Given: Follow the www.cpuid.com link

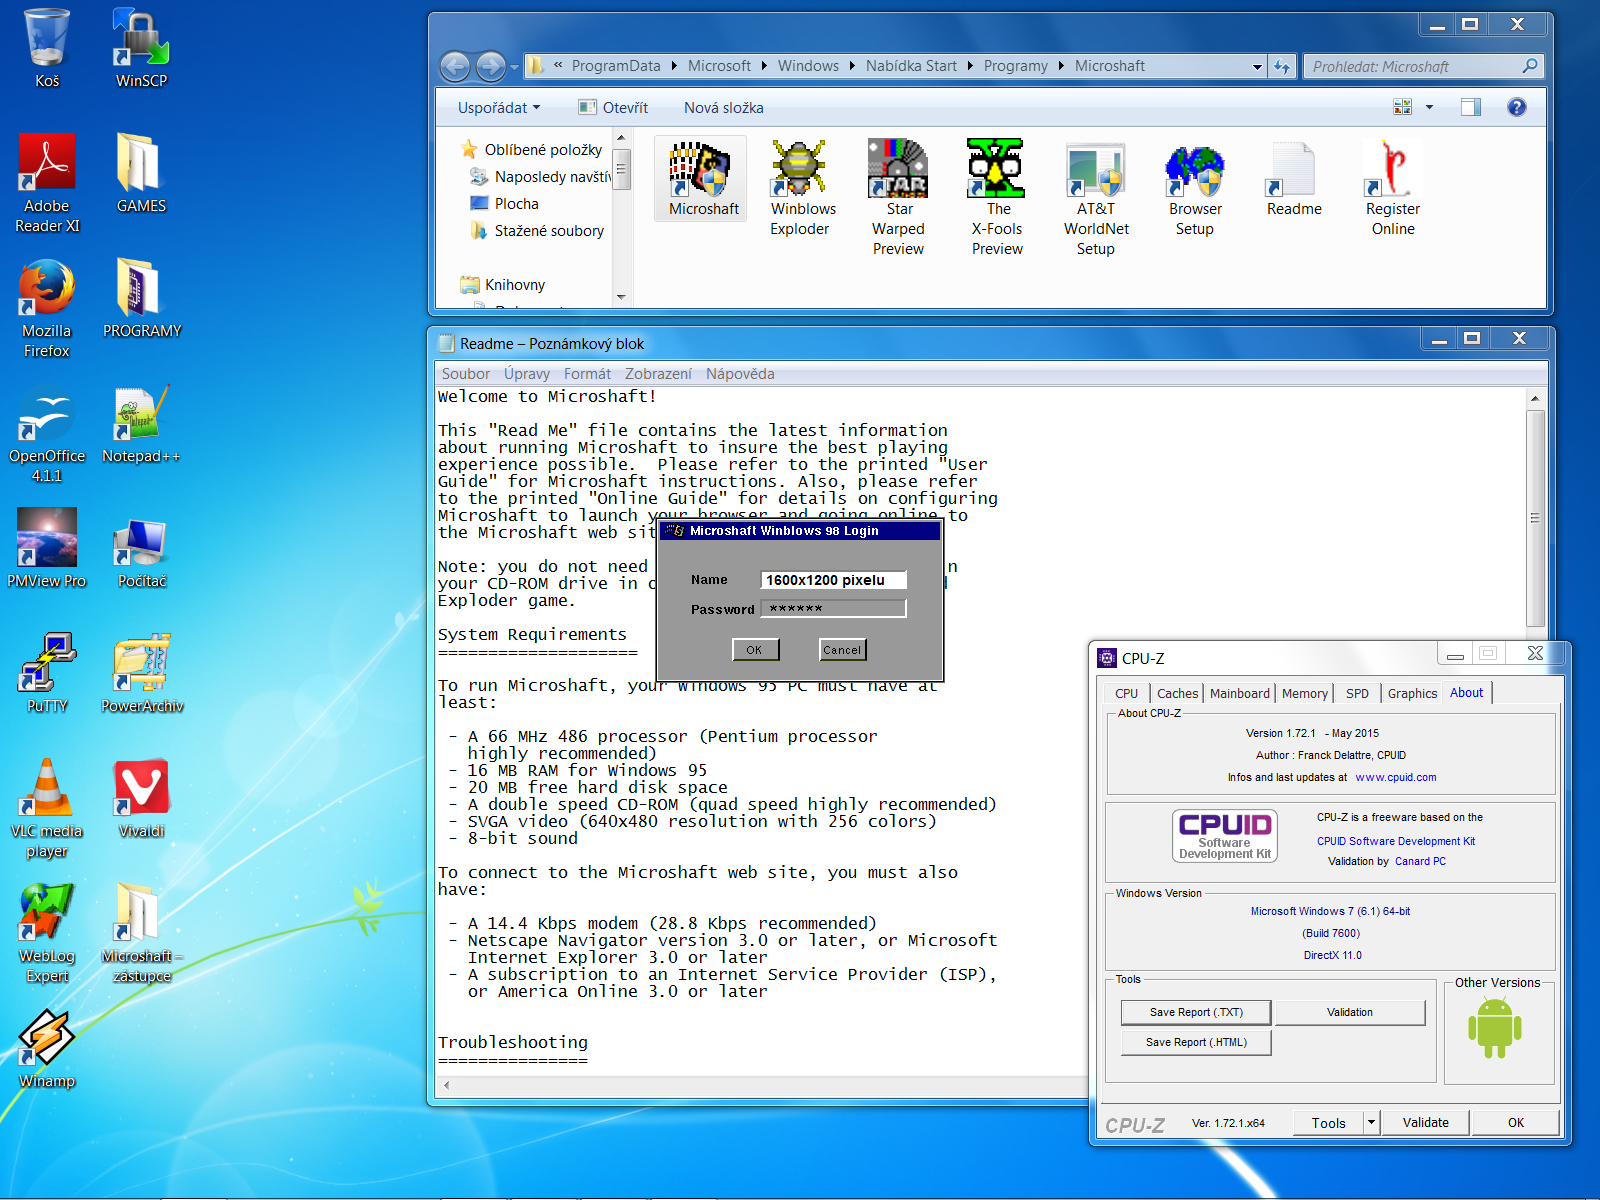Looking at the screenshot, I should point(1395,777).
